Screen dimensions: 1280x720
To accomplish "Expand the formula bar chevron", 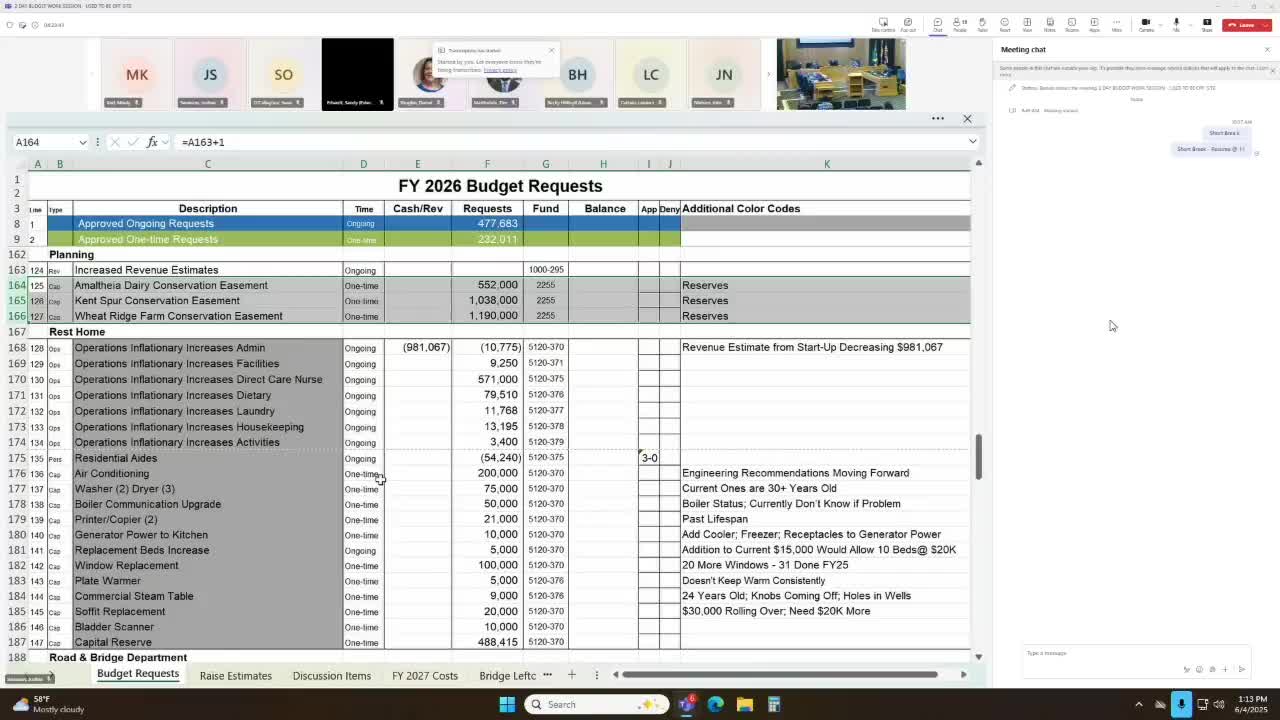I will [x=972, y=141].
